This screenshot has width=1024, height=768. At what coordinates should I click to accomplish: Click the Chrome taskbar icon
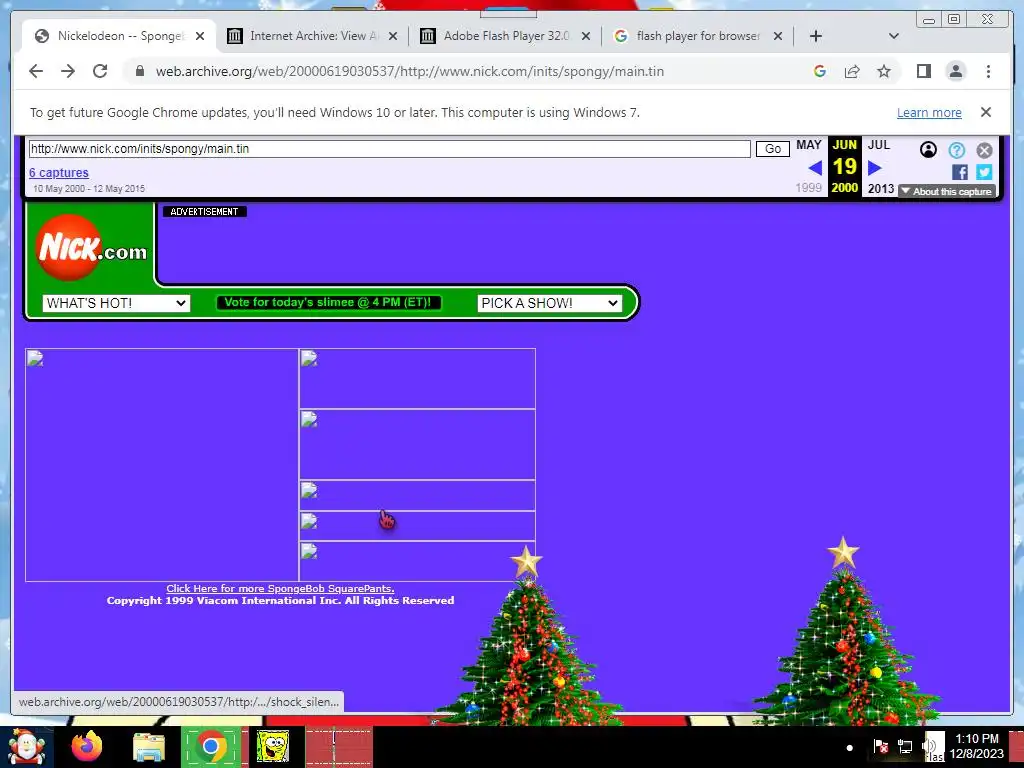(x=210, y=746)
